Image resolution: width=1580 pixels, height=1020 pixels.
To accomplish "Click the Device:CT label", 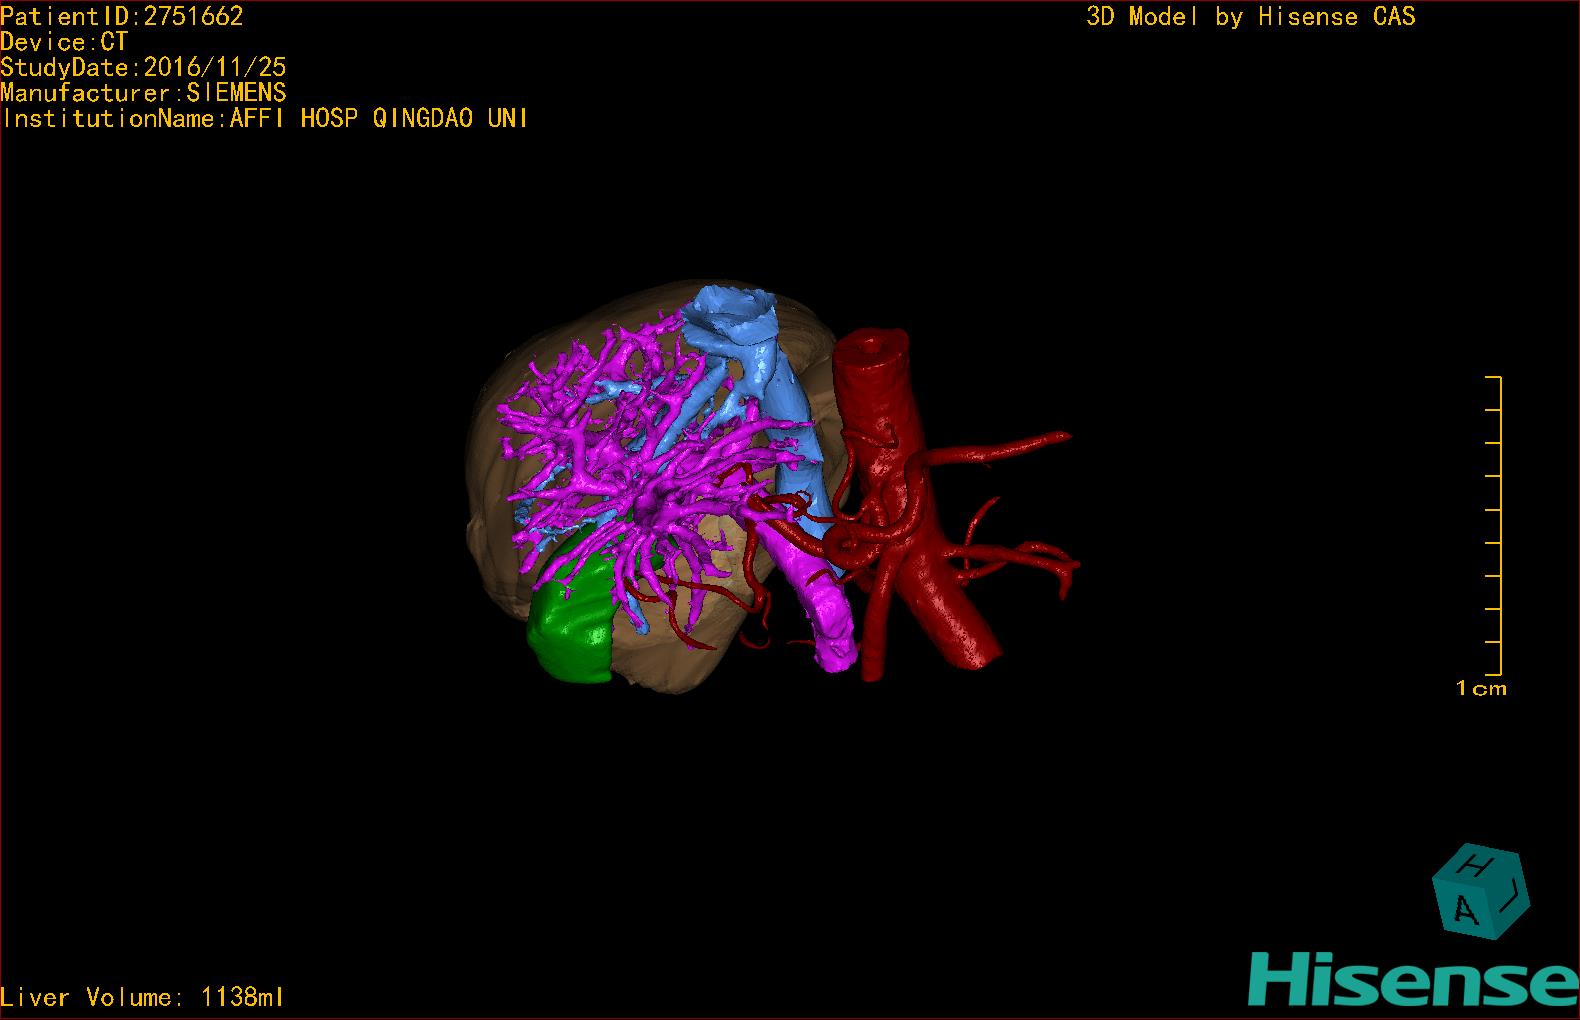I will (x=64, y=42).
